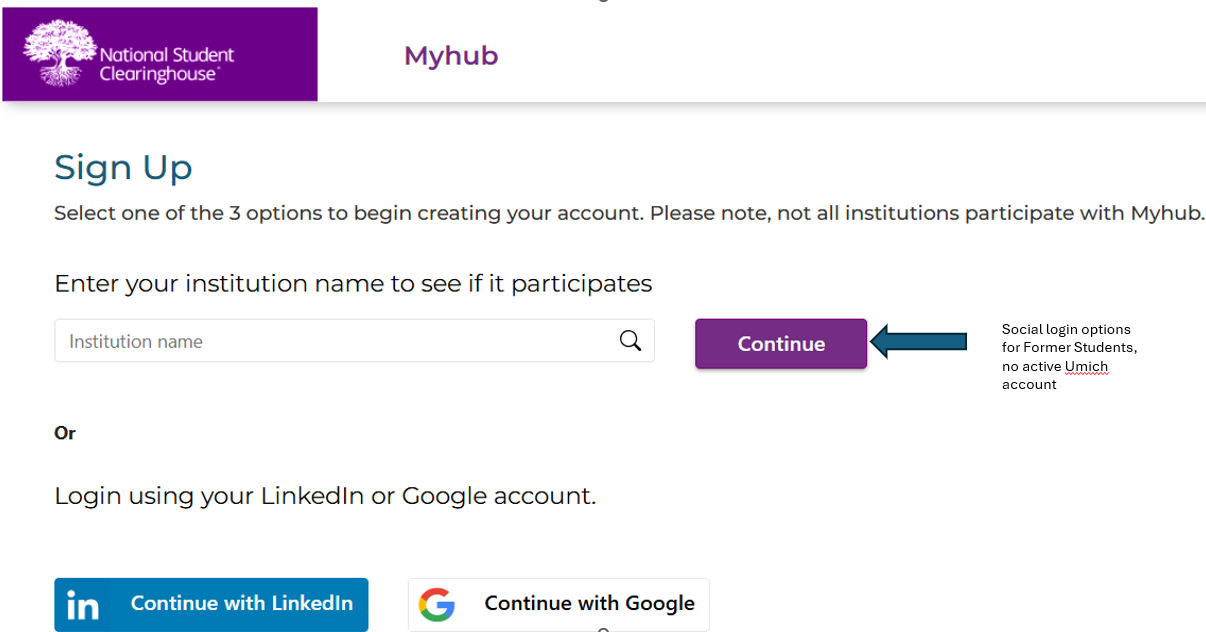Click the search magnifier icon in institution field
Viewport: 1206px width, 632px height.
[x=630, y=341]
